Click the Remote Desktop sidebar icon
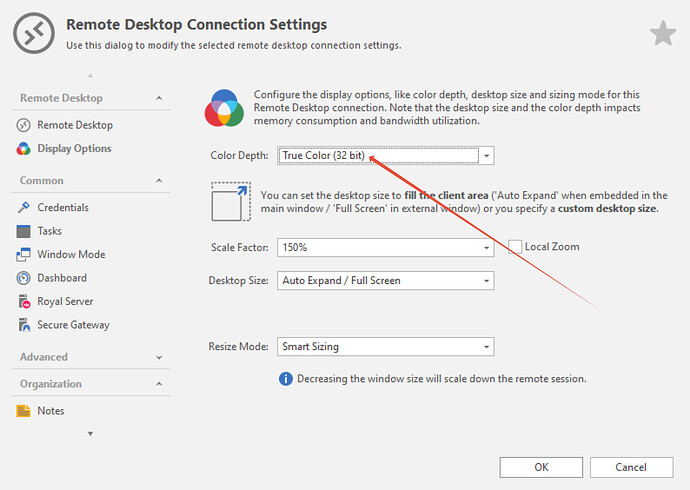 pyautogui.click(x=24, y=125)
